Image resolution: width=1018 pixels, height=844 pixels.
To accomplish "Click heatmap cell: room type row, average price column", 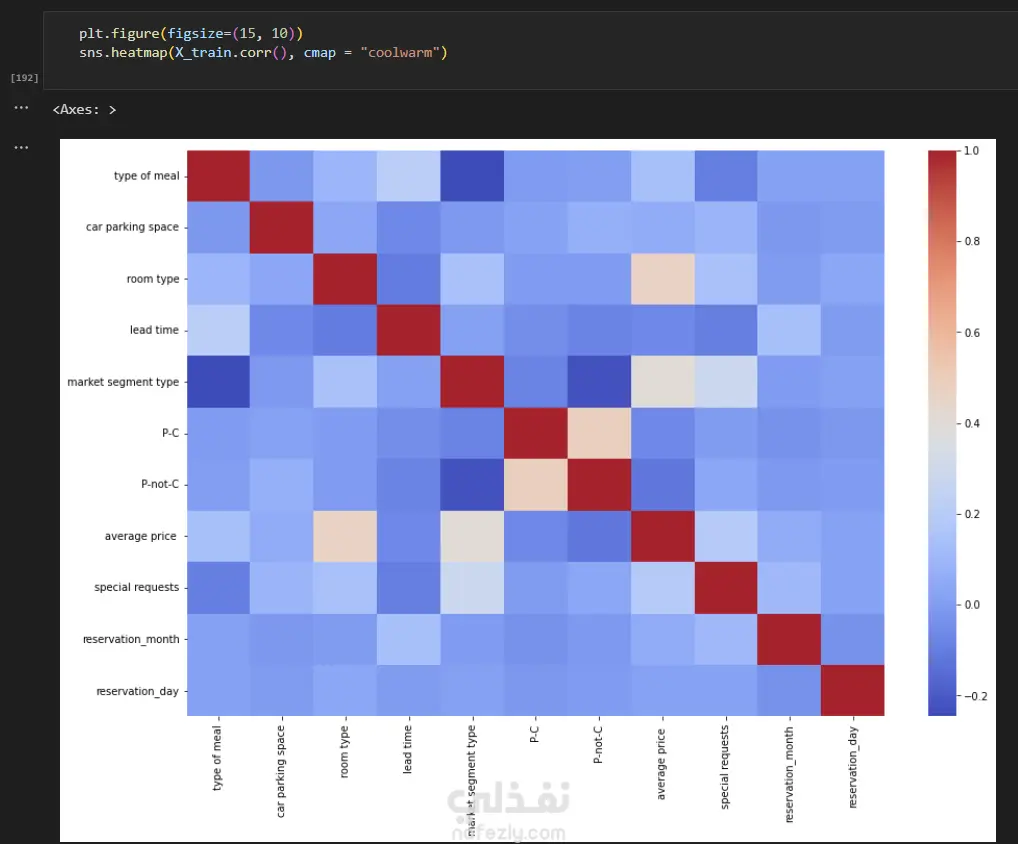I will [x=662, y=279].
